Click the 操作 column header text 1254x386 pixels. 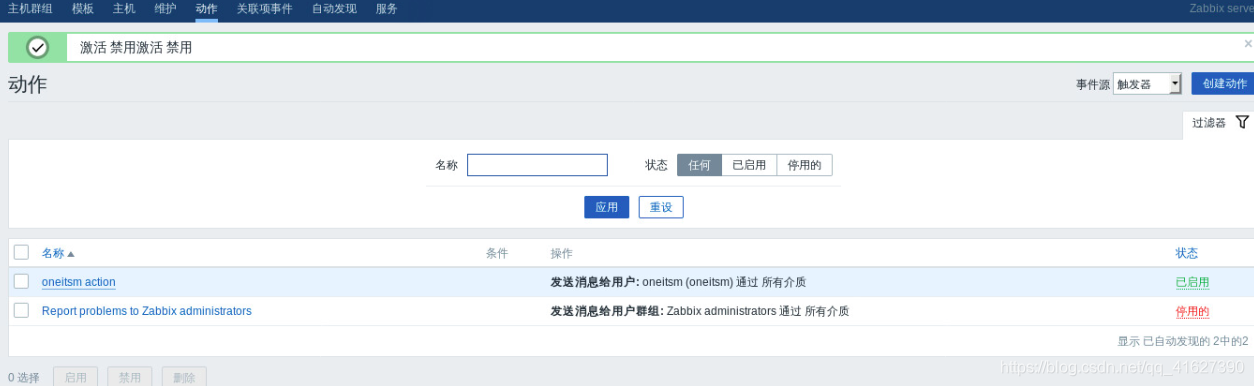click(561, 254)
